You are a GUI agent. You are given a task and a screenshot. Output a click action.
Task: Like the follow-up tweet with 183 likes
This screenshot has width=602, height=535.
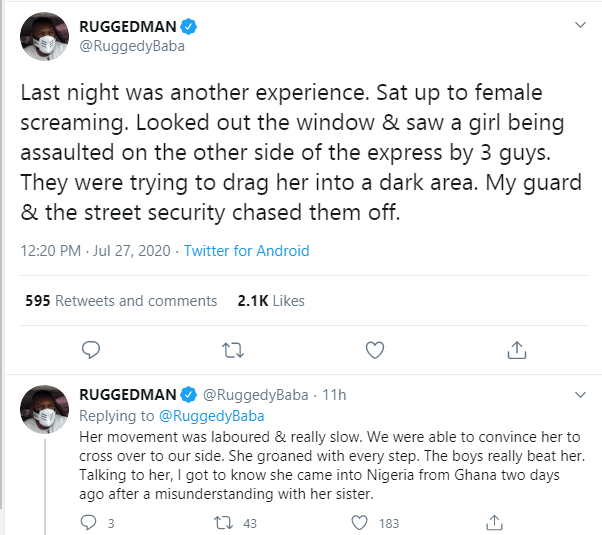coord(360,521)
